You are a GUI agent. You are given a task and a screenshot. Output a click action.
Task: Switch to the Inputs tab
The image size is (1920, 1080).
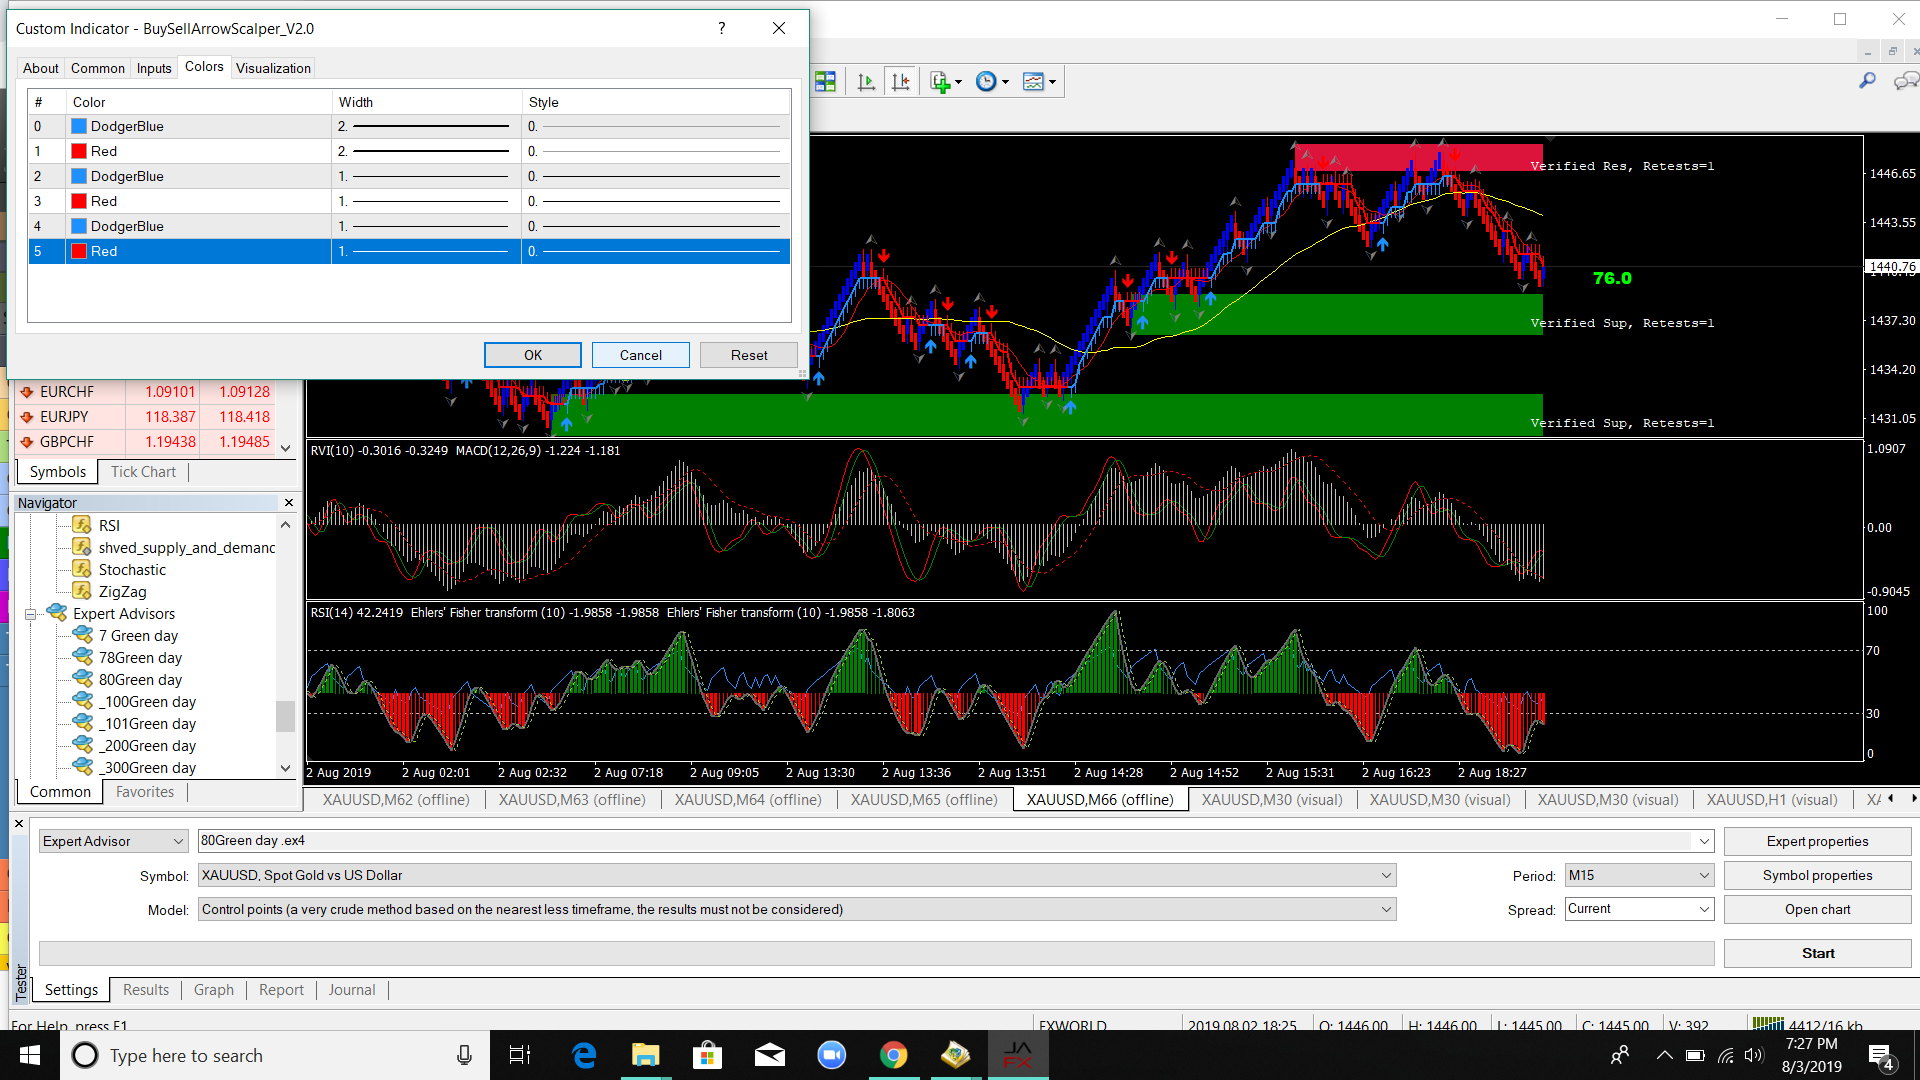[x=154, y=68]
